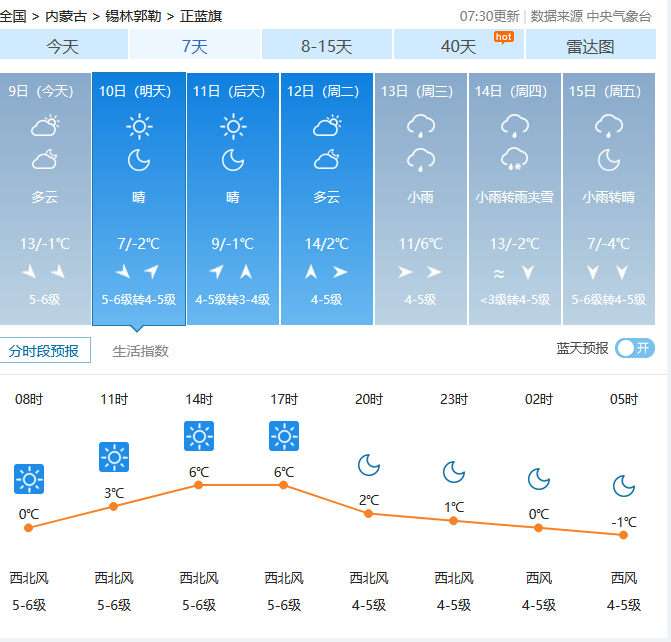The width and height of the screenshot is (671, 642).
Task: Click the moon icon at 23时
Action: tap(454, 472)
